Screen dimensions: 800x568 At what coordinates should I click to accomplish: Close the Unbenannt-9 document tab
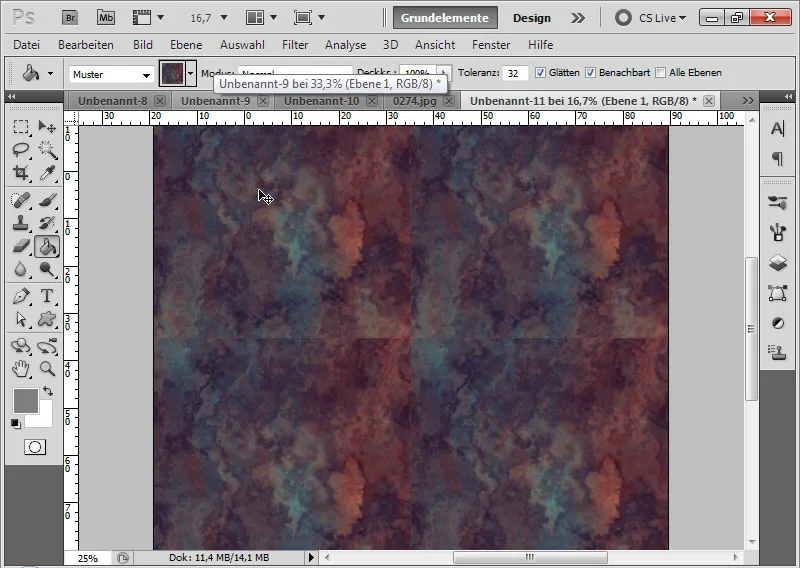click(x=263, y=101)
